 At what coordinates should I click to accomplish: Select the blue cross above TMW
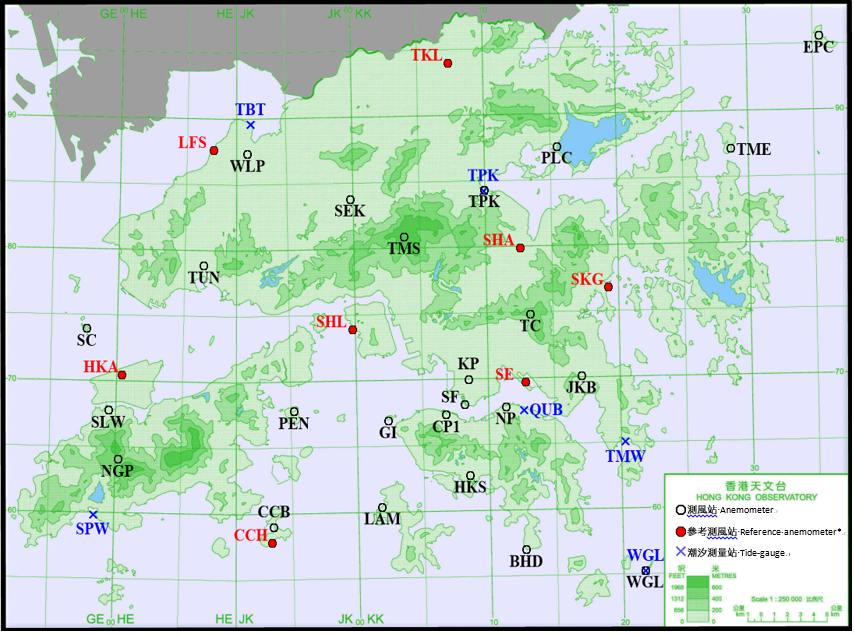pos(625,442)
